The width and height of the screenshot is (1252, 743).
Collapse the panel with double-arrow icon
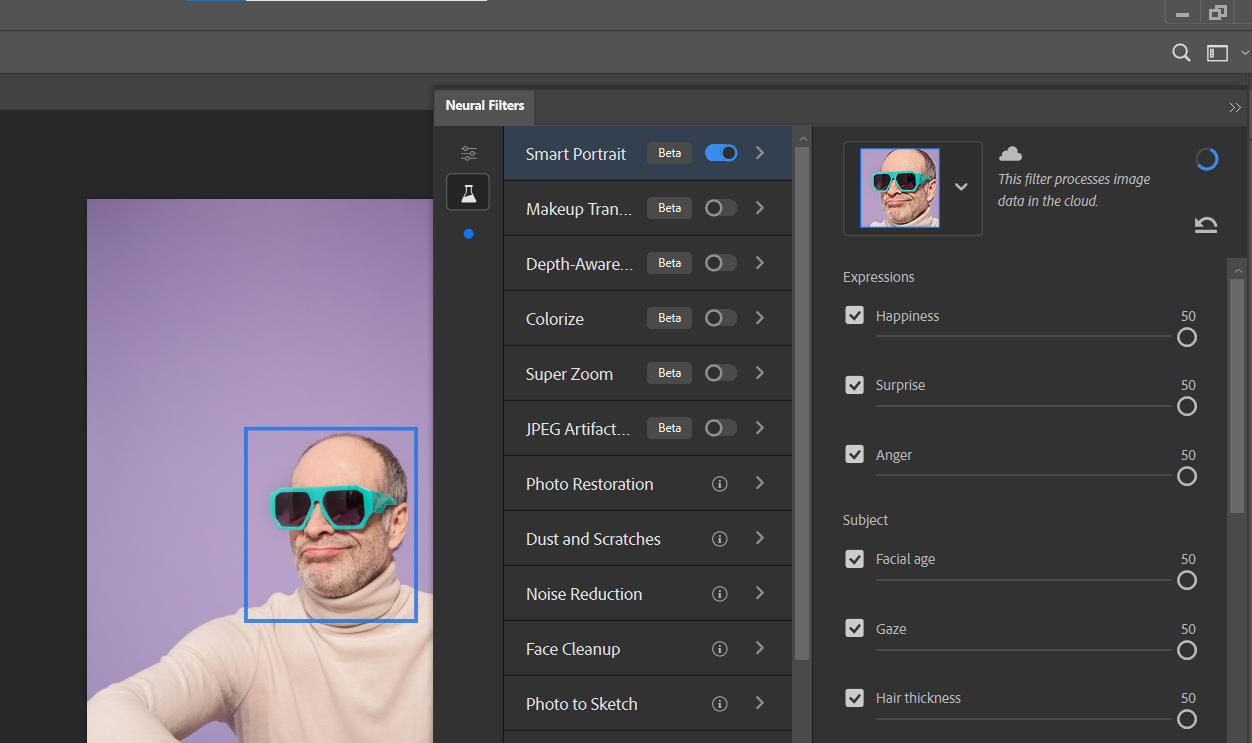tap(1235, 107)
